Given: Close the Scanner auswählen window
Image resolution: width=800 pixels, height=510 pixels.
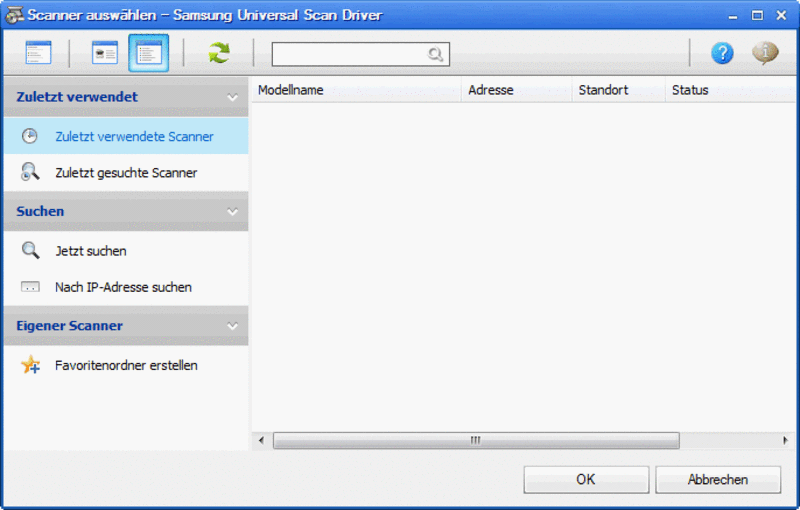Looking at the screenshot, I should point(781,15).
